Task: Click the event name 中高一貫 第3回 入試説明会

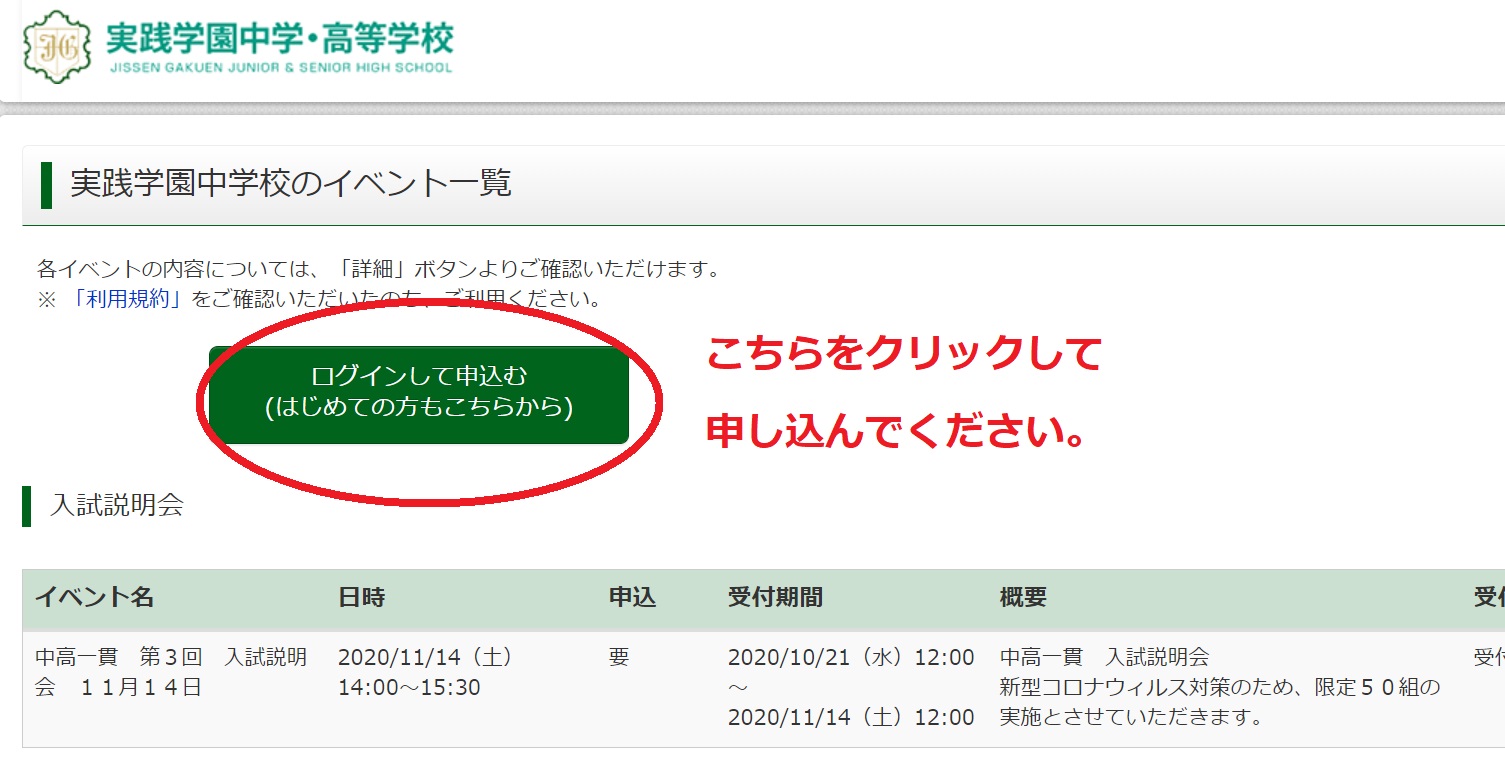Action: click(170, 672)
